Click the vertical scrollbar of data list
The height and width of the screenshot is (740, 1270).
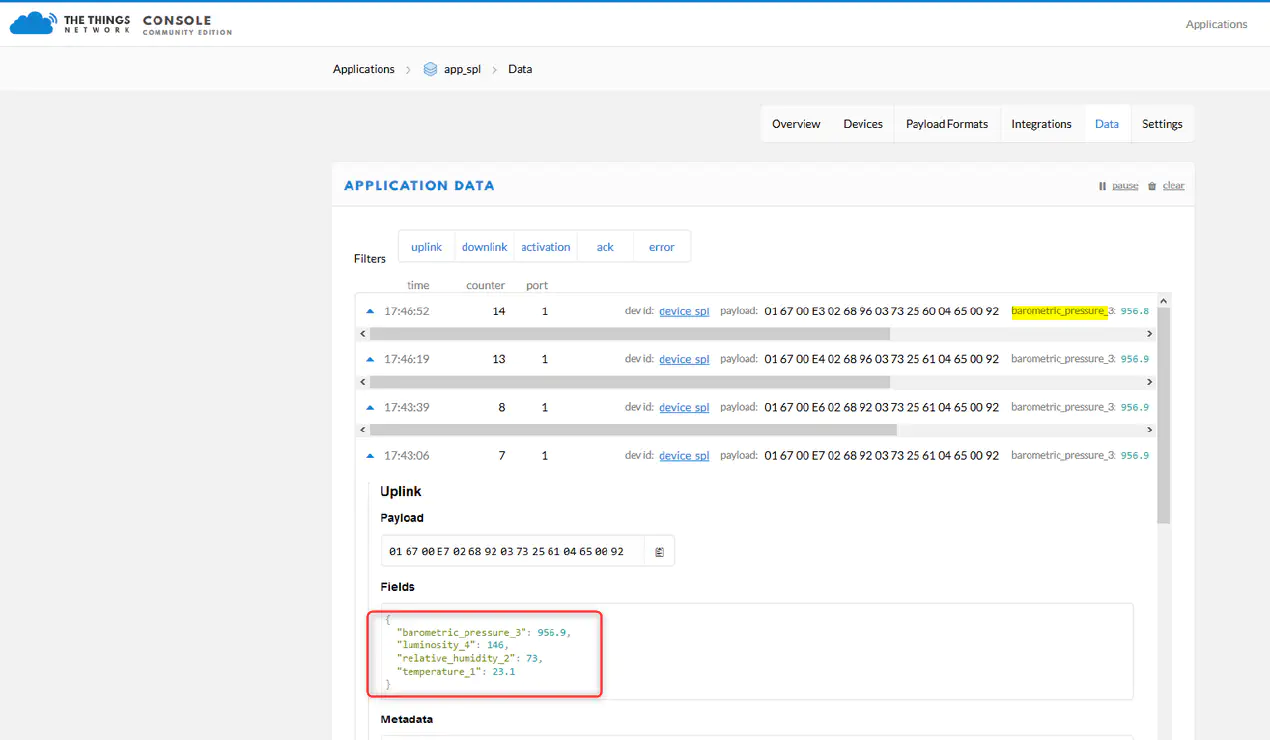pos(1163,415)
